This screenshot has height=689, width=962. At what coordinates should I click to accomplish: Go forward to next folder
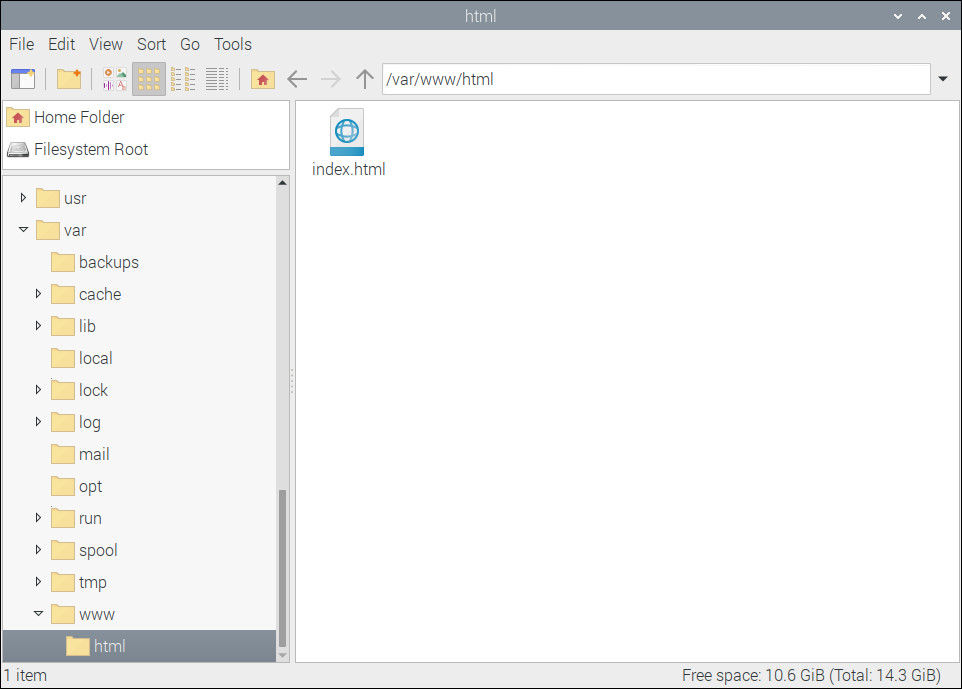(x=331, y=79)
